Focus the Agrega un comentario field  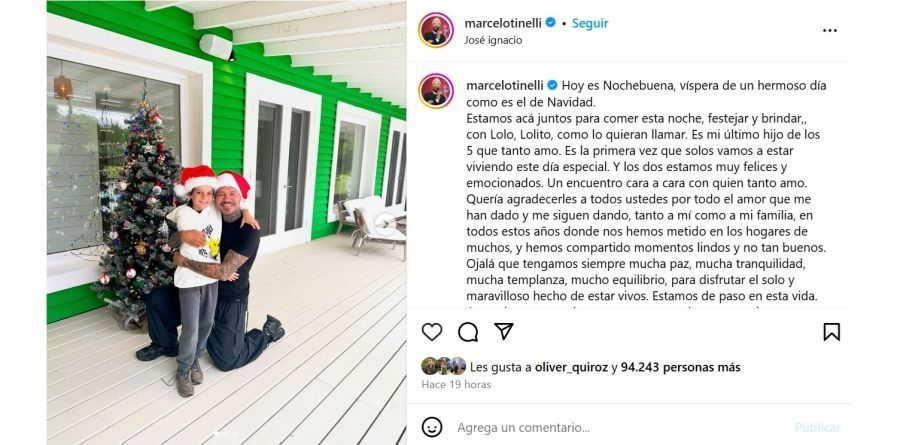point(620,428)
